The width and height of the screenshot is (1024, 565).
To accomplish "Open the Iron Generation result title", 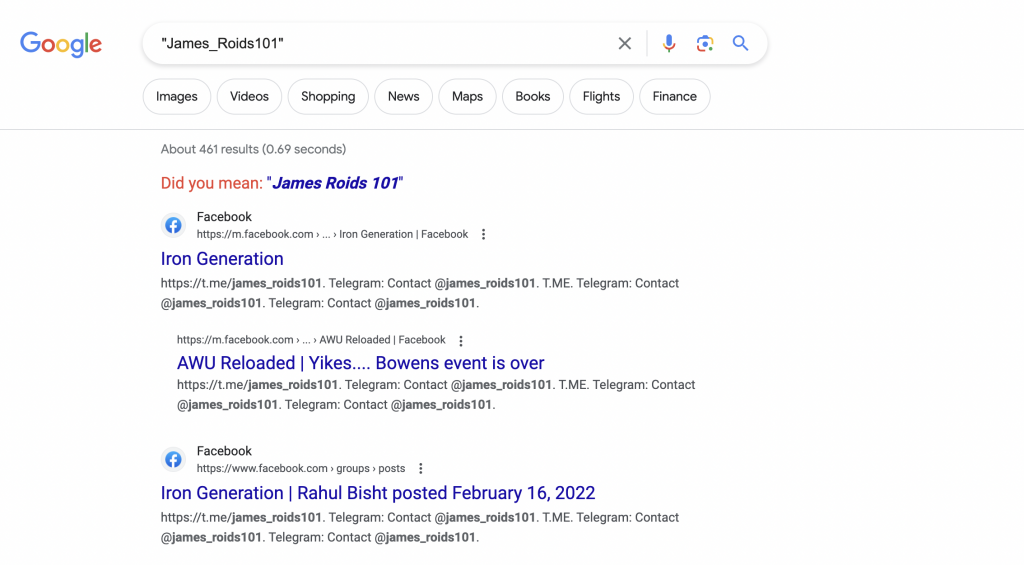I will (222, 259).
